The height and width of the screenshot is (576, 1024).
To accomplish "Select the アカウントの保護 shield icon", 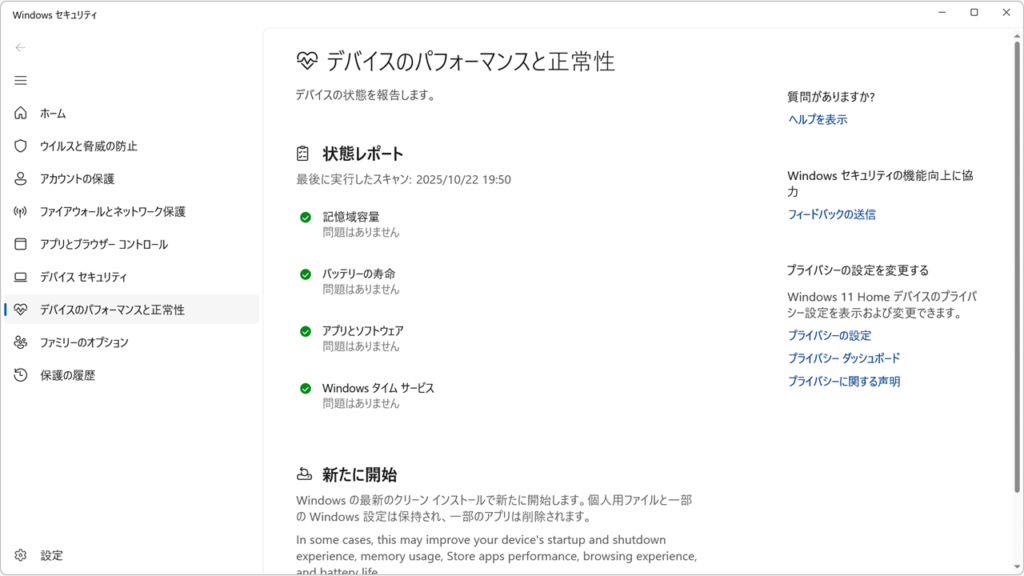I will click(21, 179).
